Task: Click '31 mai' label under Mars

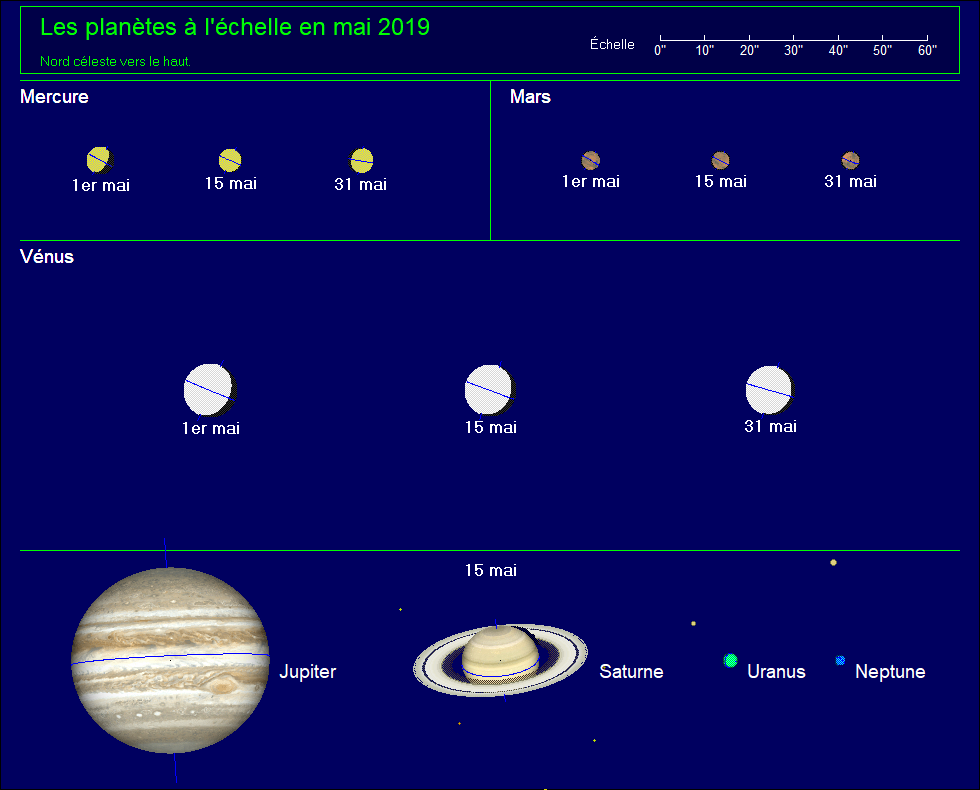Action: [x=851, y=181]
